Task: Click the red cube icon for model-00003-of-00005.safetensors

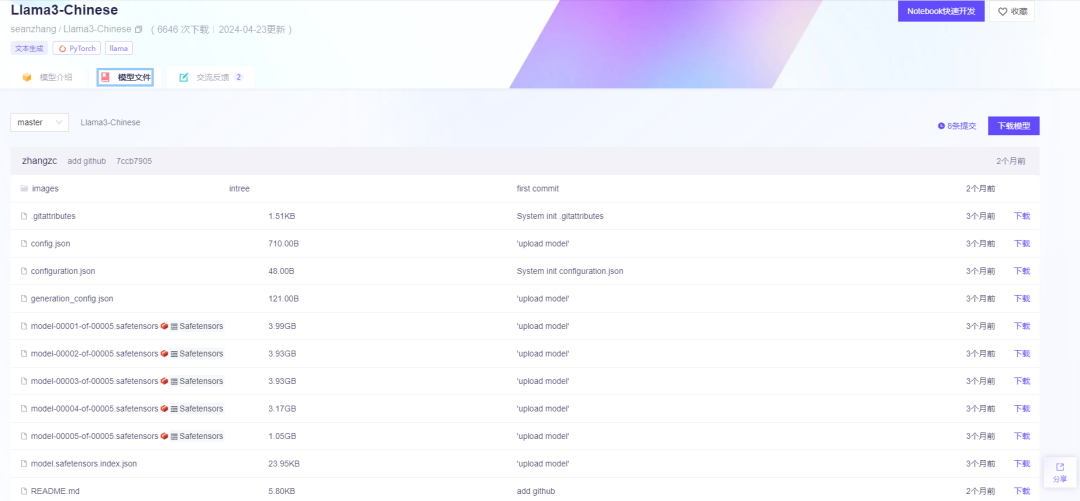Action: (x=165, y=381)
